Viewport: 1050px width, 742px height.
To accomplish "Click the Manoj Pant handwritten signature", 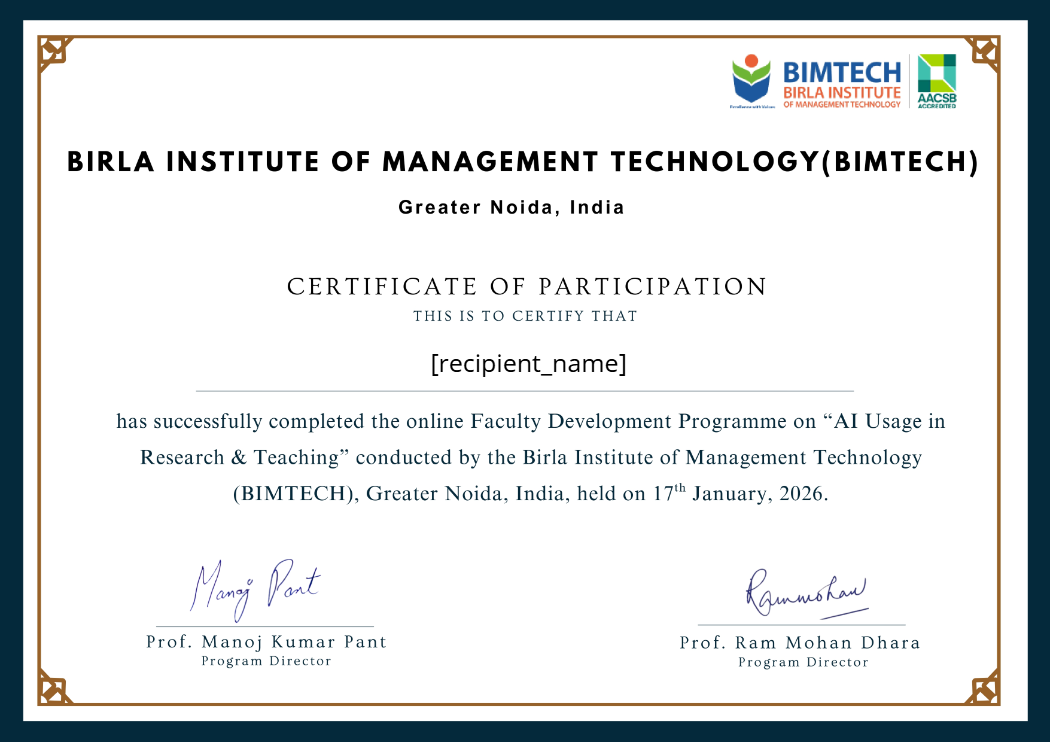I will click(x=255, y=586).
